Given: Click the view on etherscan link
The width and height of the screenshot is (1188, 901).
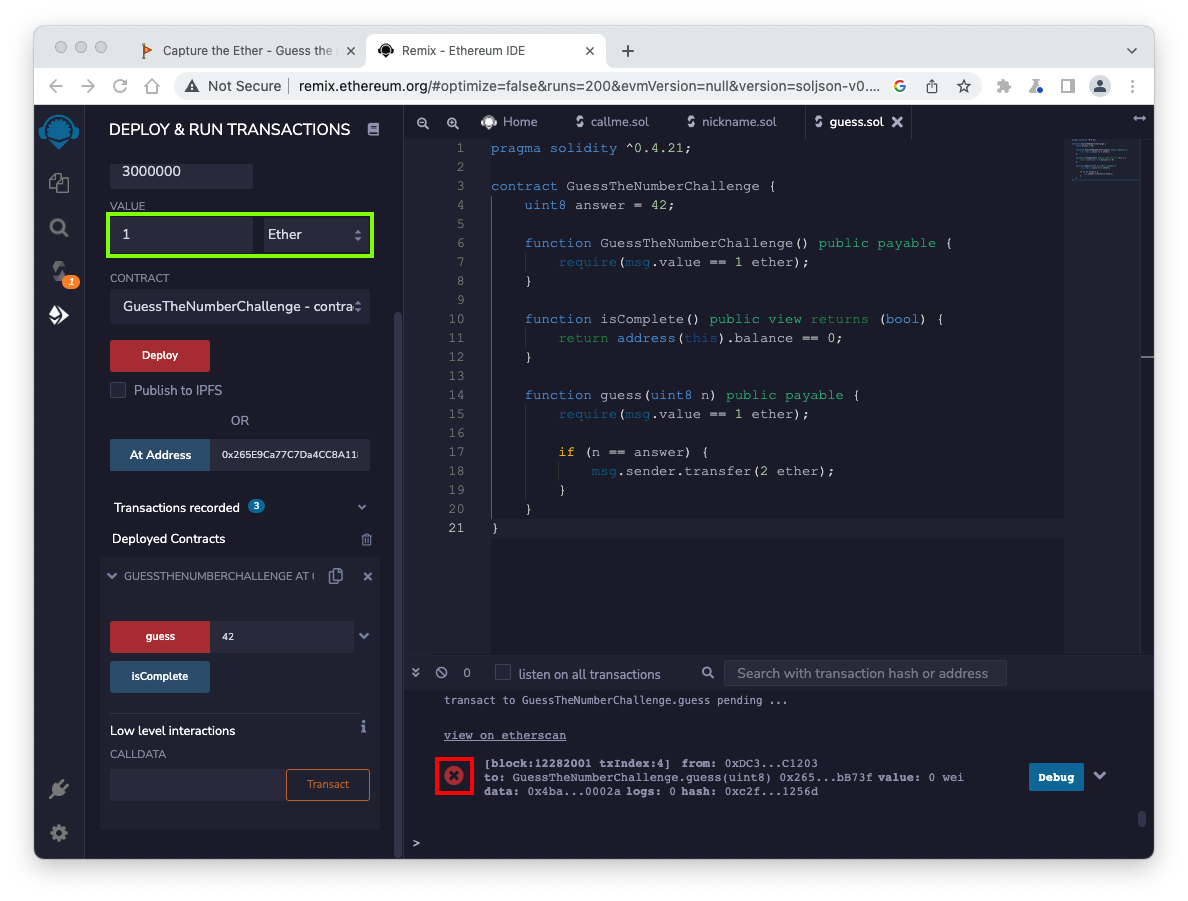Looking at the screenshot, I should click(x=505, y=735).
